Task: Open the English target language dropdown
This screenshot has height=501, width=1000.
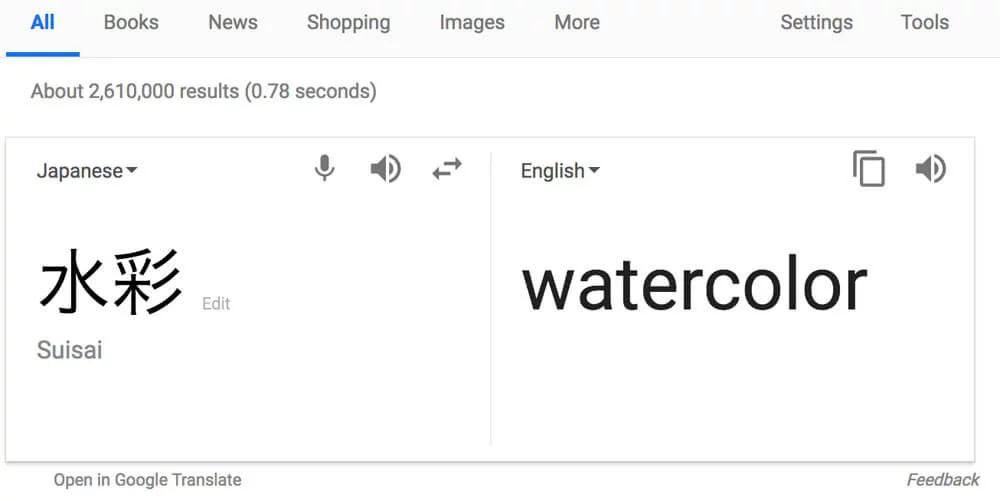Action: point(560,171)
